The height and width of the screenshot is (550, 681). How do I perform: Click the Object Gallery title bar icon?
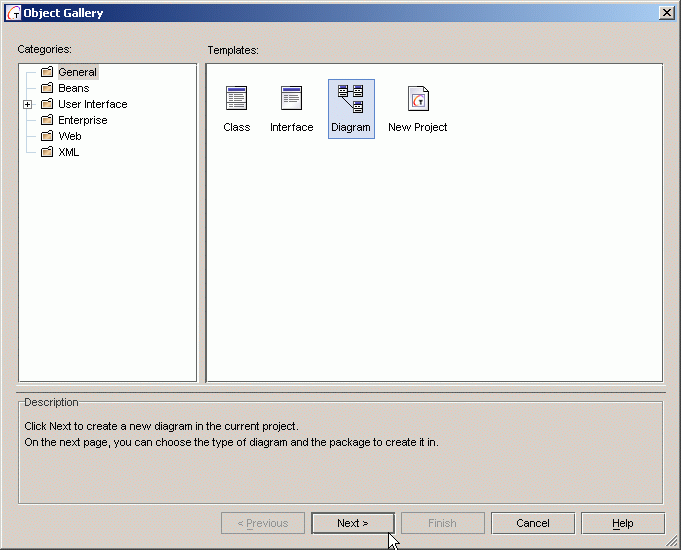pos(13,13)
